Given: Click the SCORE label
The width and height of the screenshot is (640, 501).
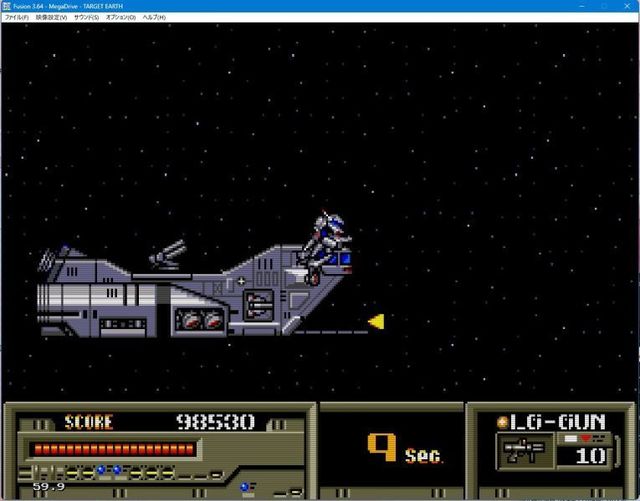Looking at the screenshot, I should 89,422.
